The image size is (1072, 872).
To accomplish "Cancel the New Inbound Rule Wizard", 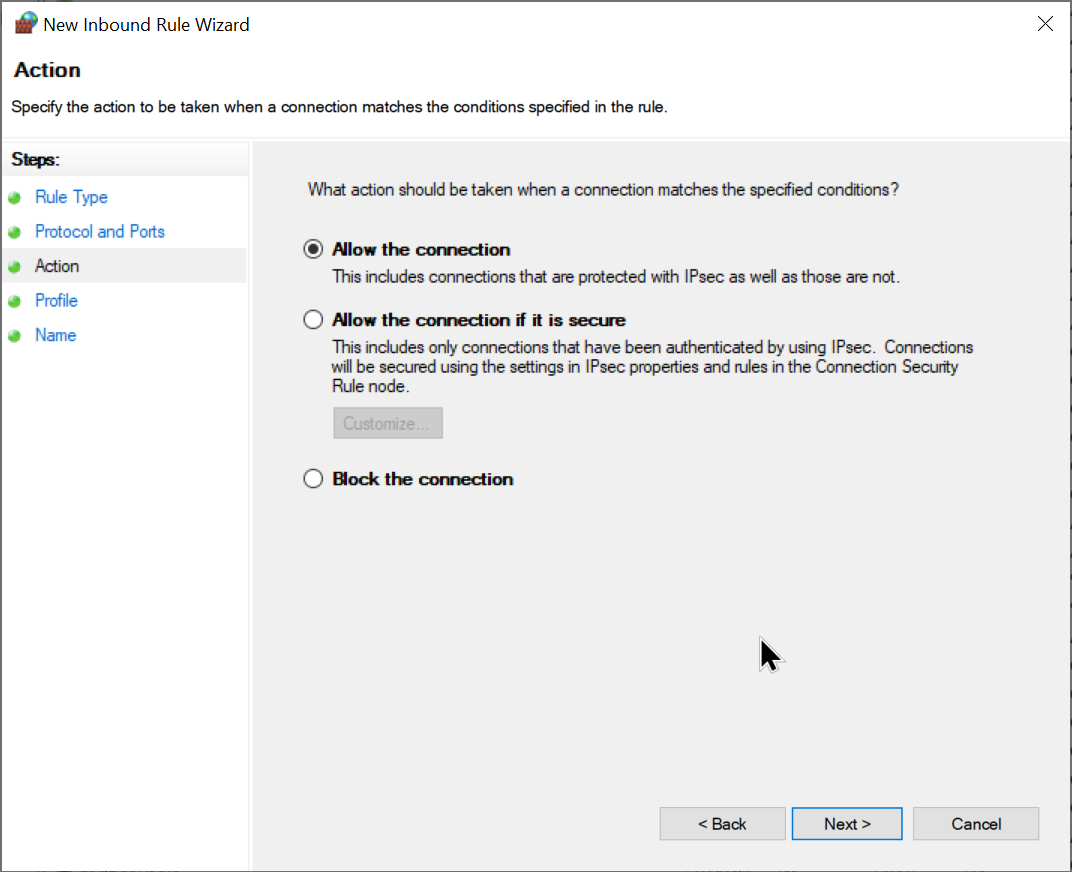I will click(x=976, y=823).
